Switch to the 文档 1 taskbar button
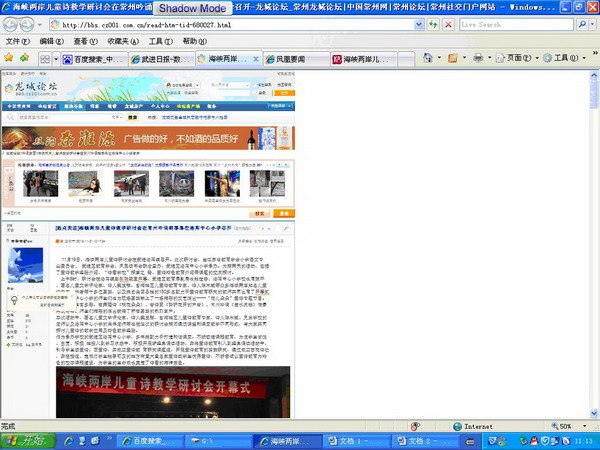 click(x=356, y=442)
